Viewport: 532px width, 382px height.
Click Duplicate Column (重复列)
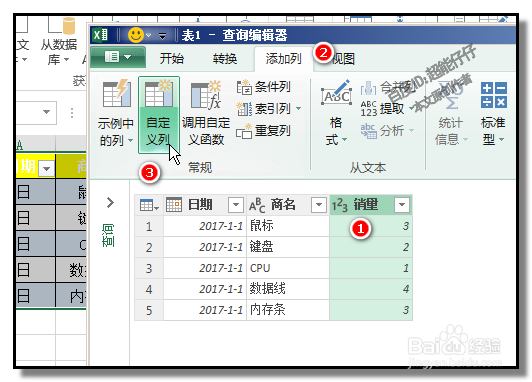pyautogui.click(x=264, y=131)
